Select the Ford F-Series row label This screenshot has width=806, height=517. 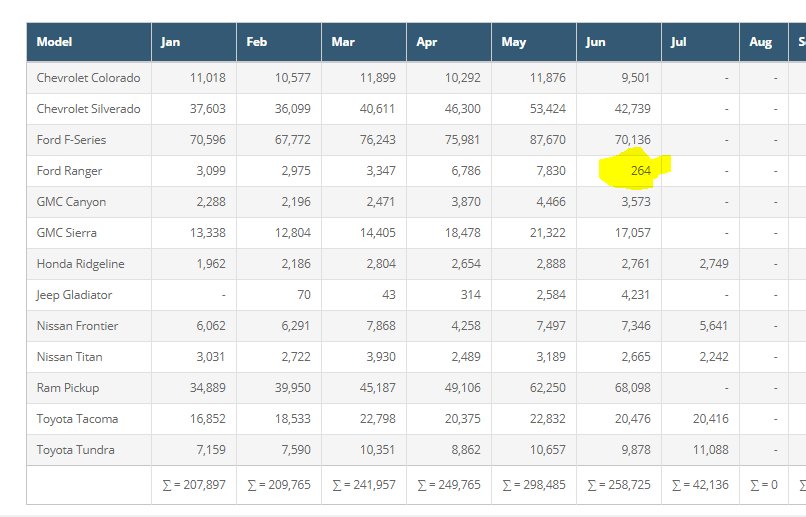pyautogui.click(x=71, y=140)
